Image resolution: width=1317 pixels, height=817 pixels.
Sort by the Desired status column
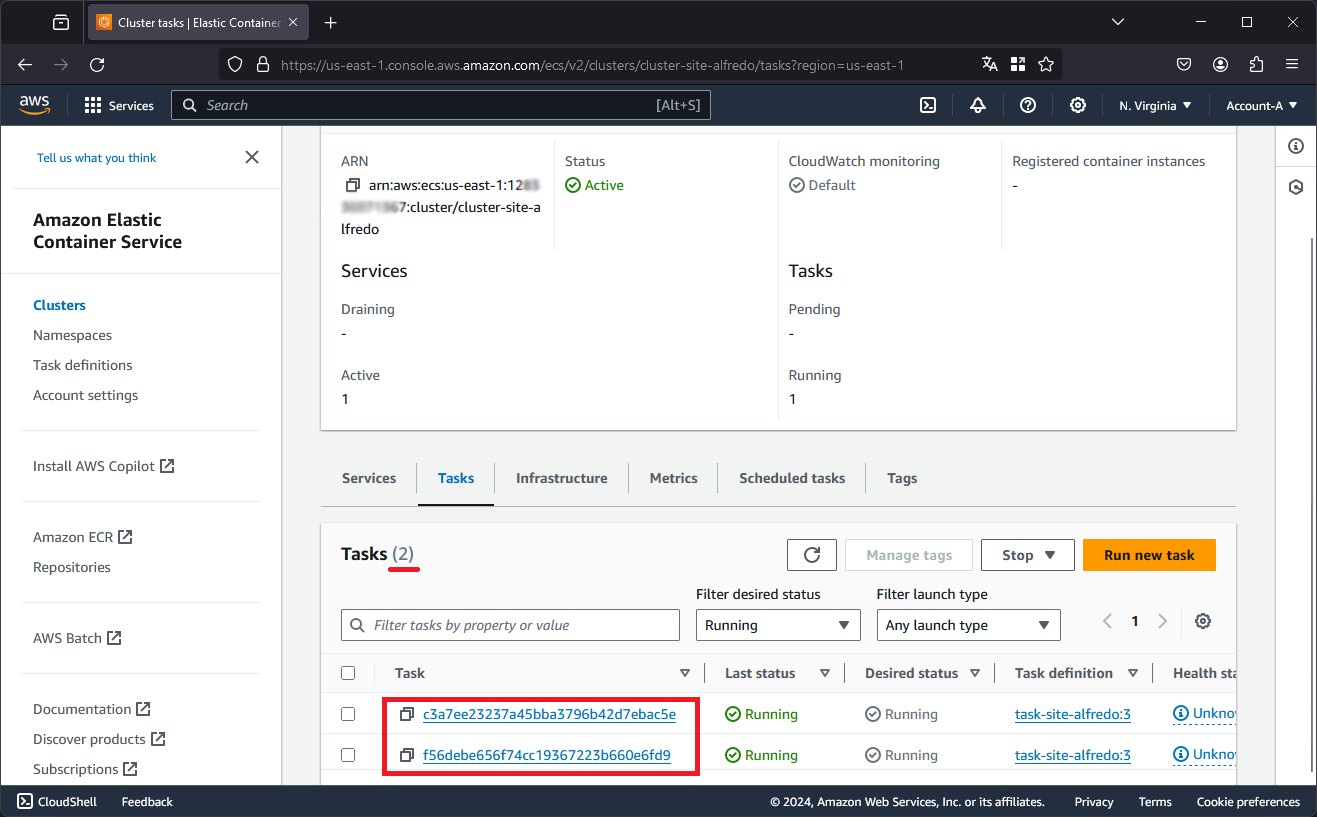pos(975,673)
